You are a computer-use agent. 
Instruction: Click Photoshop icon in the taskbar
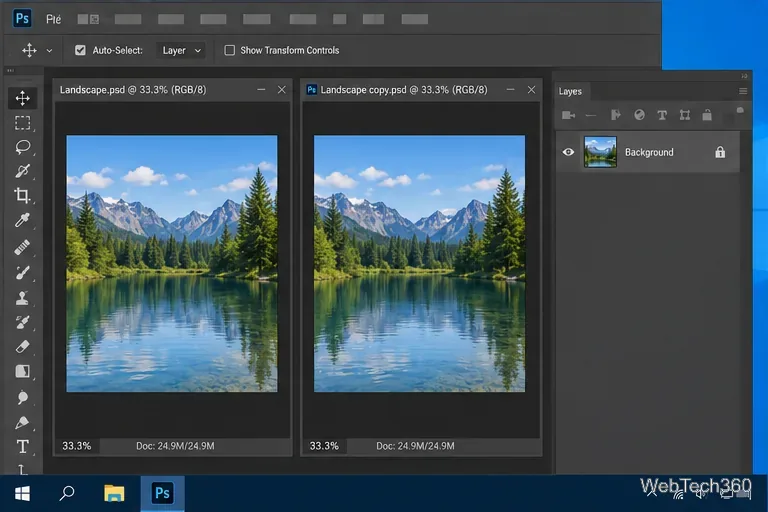click(163, 493)
